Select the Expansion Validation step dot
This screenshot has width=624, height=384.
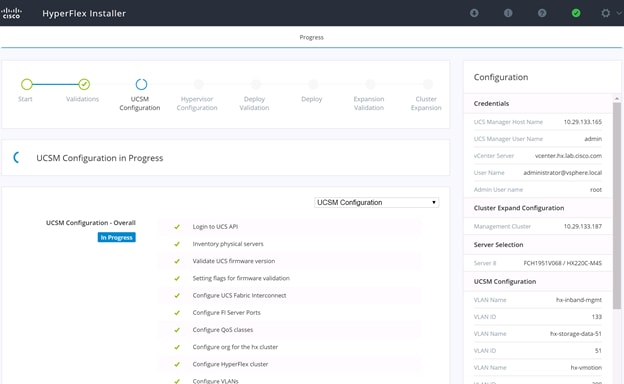[x=370, y=84]
